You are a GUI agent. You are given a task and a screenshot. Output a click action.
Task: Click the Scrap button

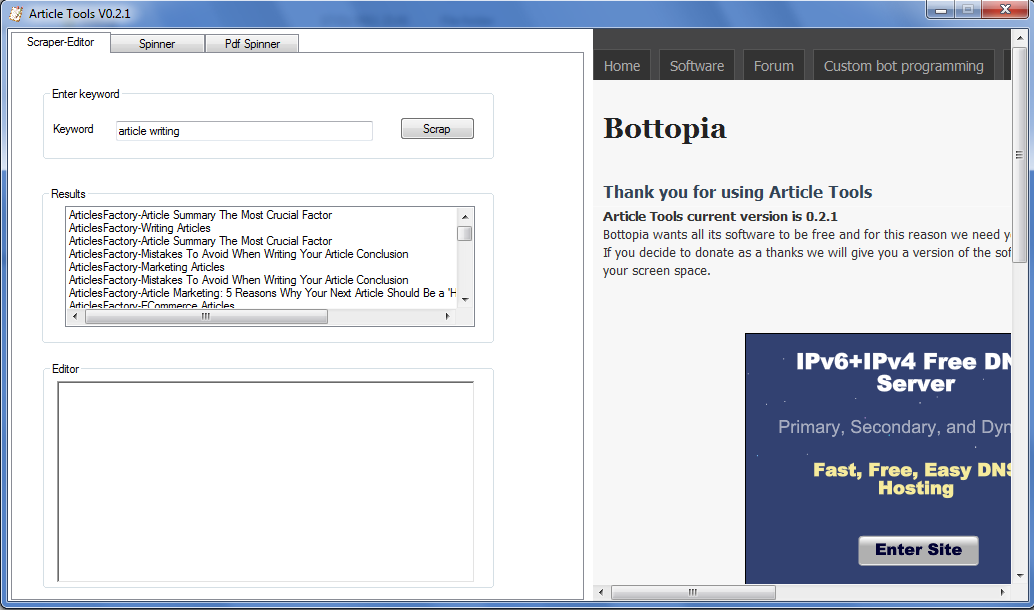(437, 129)
